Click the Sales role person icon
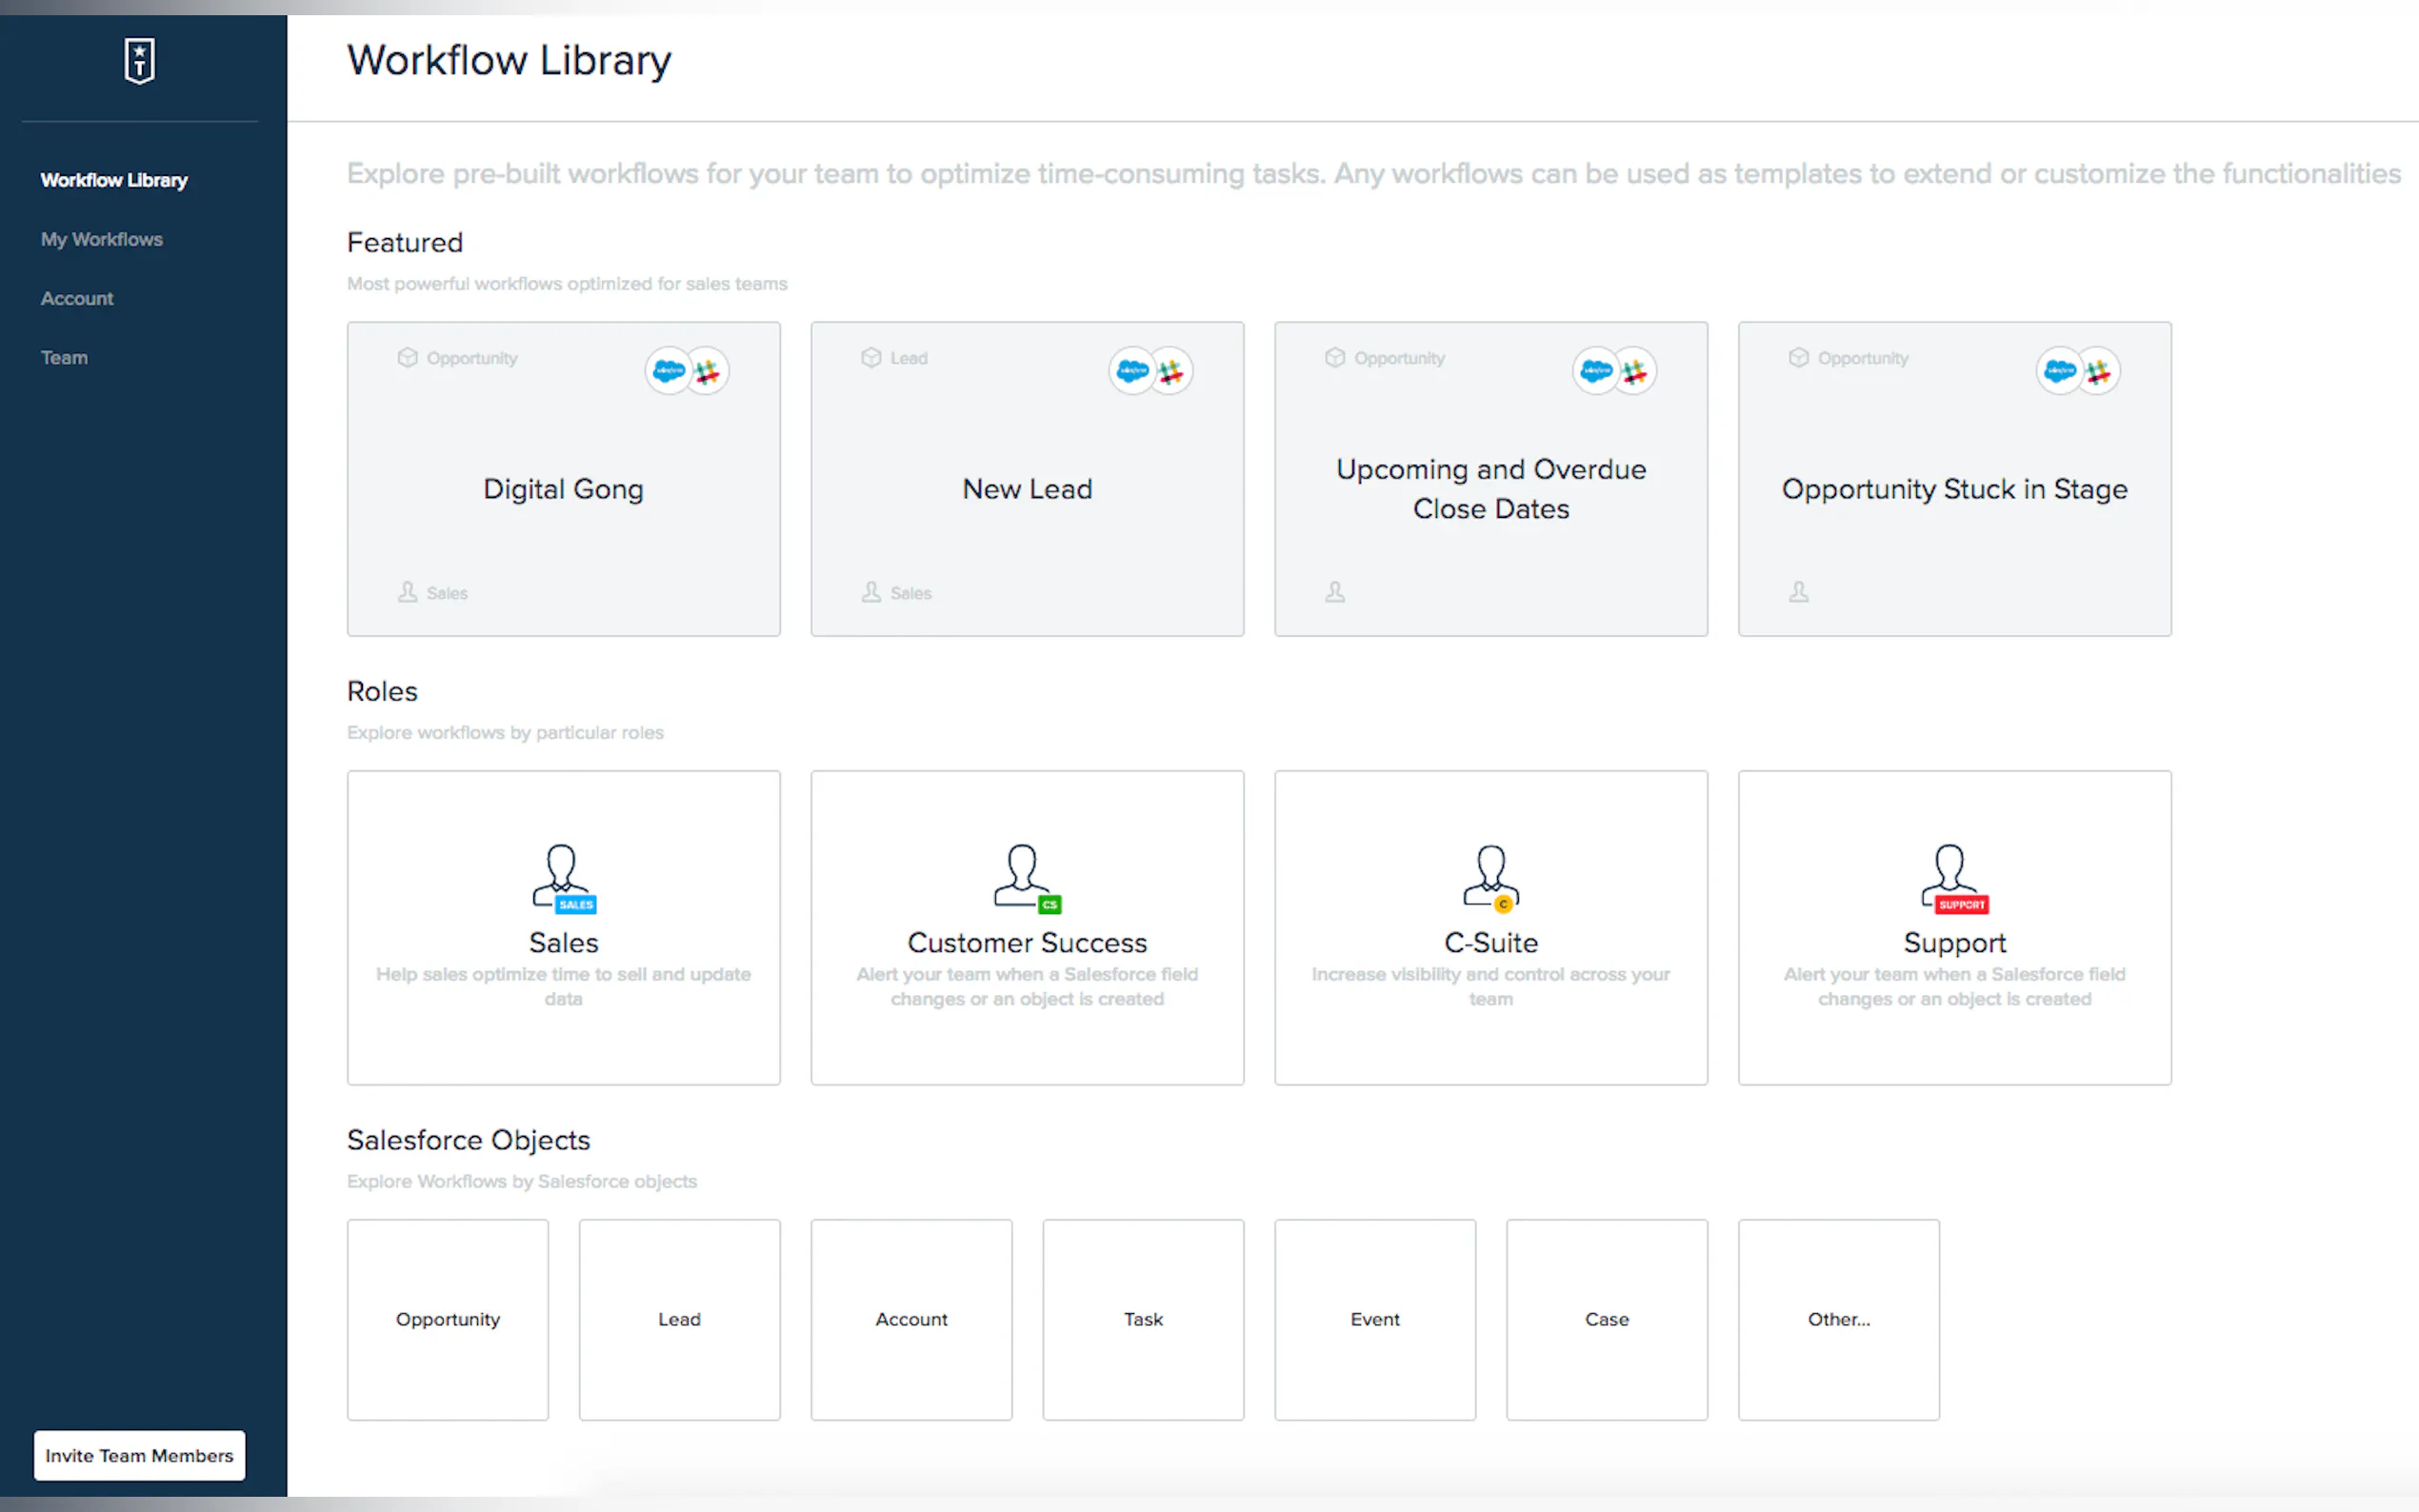 point(562,877)
